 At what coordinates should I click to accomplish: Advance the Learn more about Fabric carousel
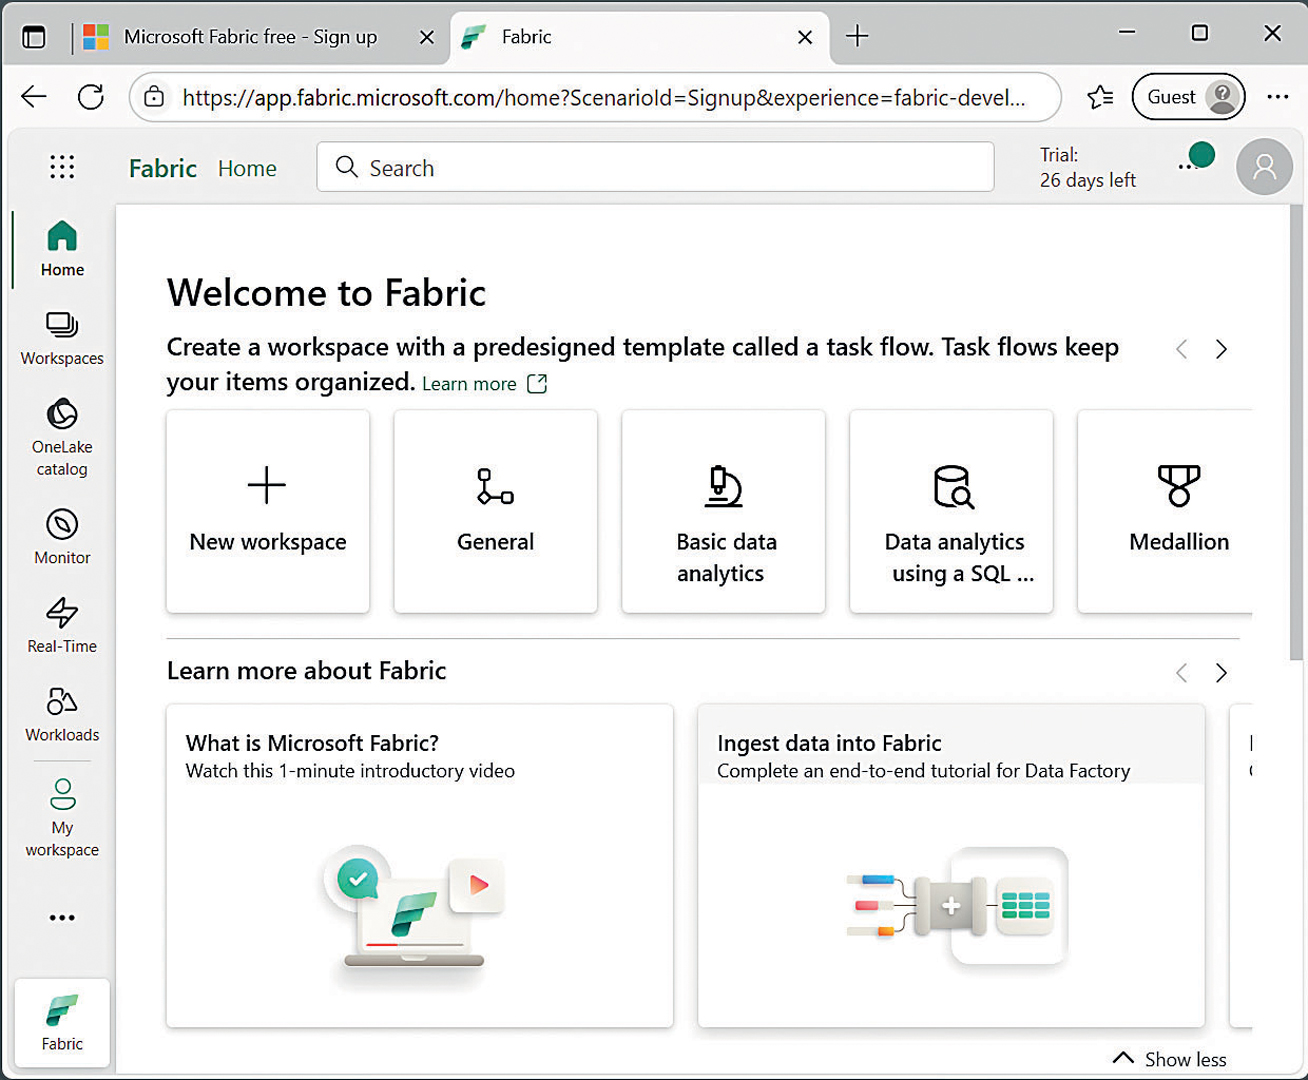1221,672
